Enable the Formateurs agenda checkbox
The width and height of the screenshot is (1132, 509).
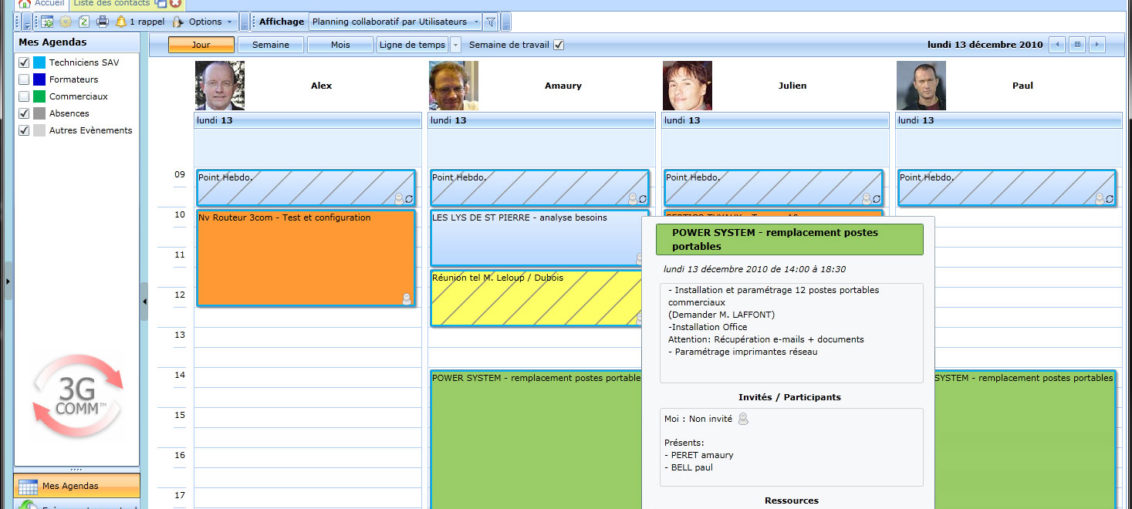24,79
